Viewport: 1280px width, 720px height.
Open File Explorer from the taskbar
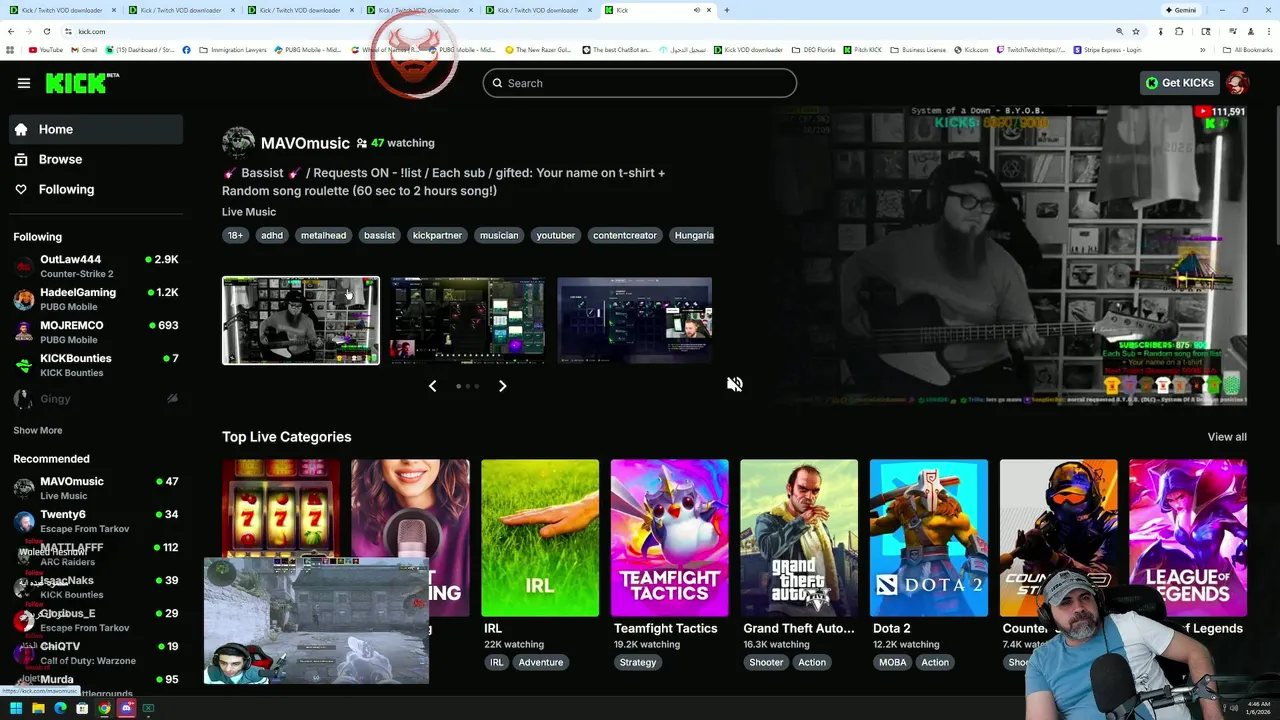(38, 708)
